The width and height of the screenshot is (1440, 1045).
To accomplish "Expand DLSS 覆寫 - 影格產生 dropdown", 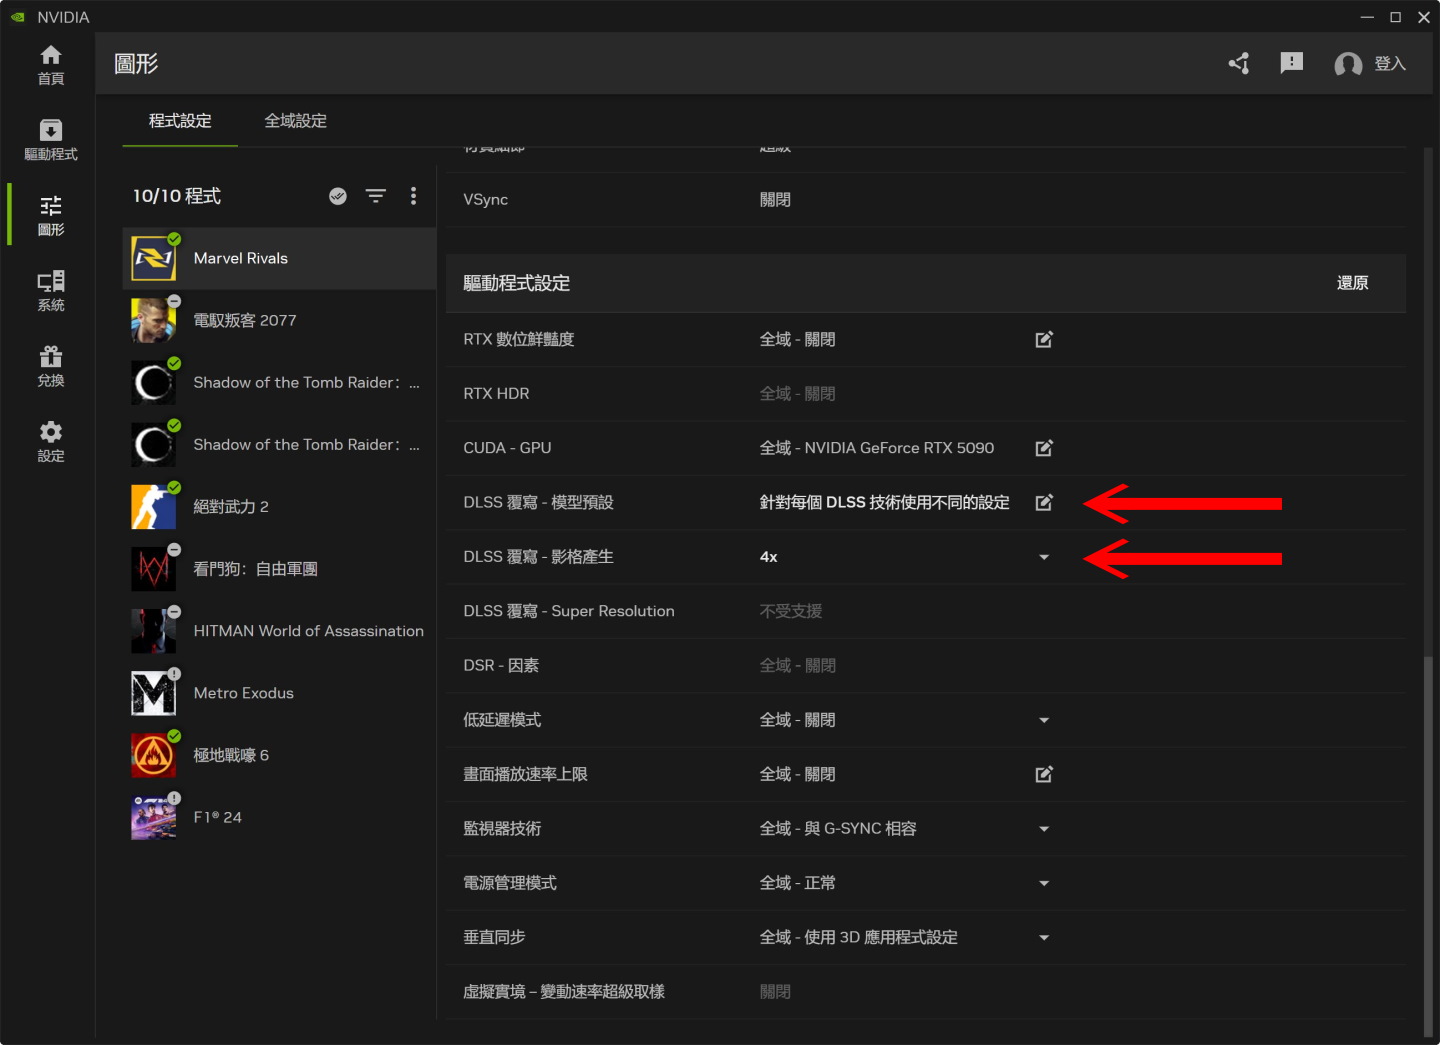I will click(1044, 557).
